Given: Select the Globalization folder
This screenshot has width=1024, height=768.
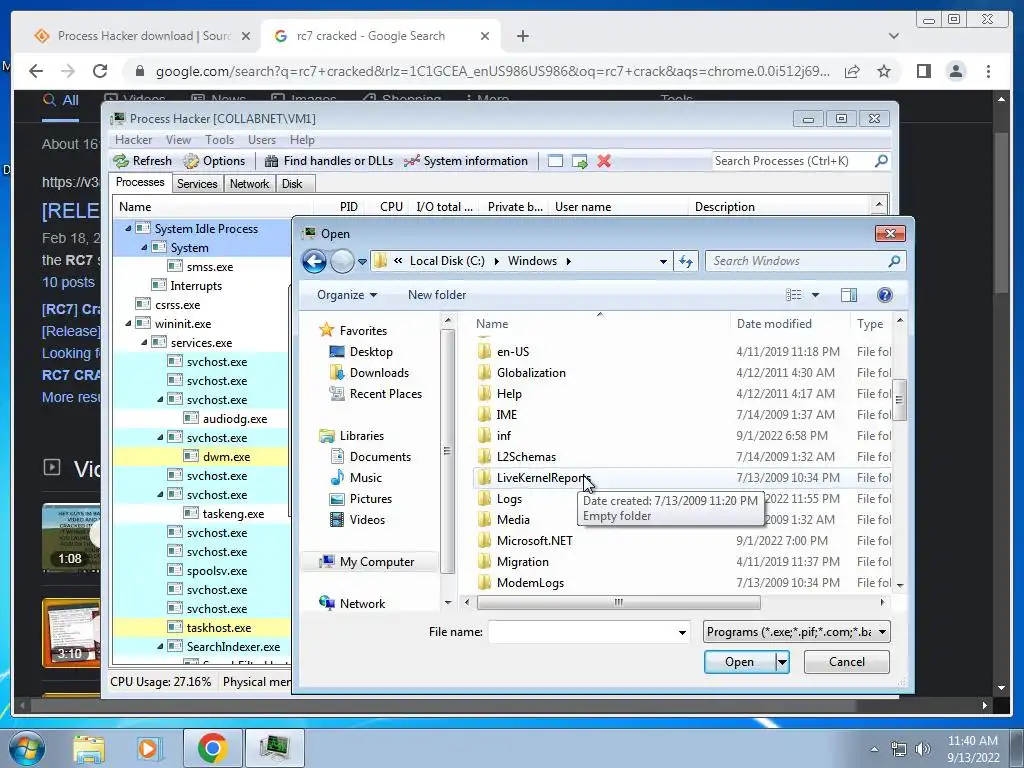Looking at the screenshot, I should click(531, 373).
